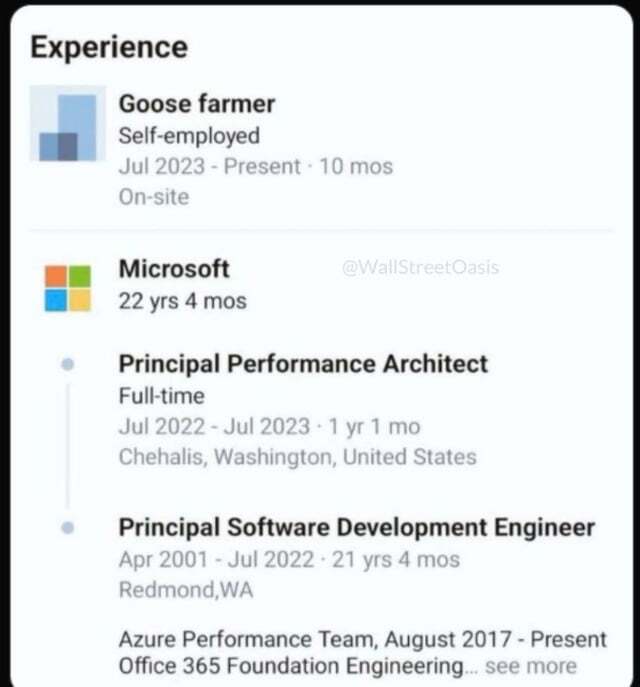Click the @WallStreetOasis watermark text
Screen dimensions: 640x687
(x=420, y=268)
